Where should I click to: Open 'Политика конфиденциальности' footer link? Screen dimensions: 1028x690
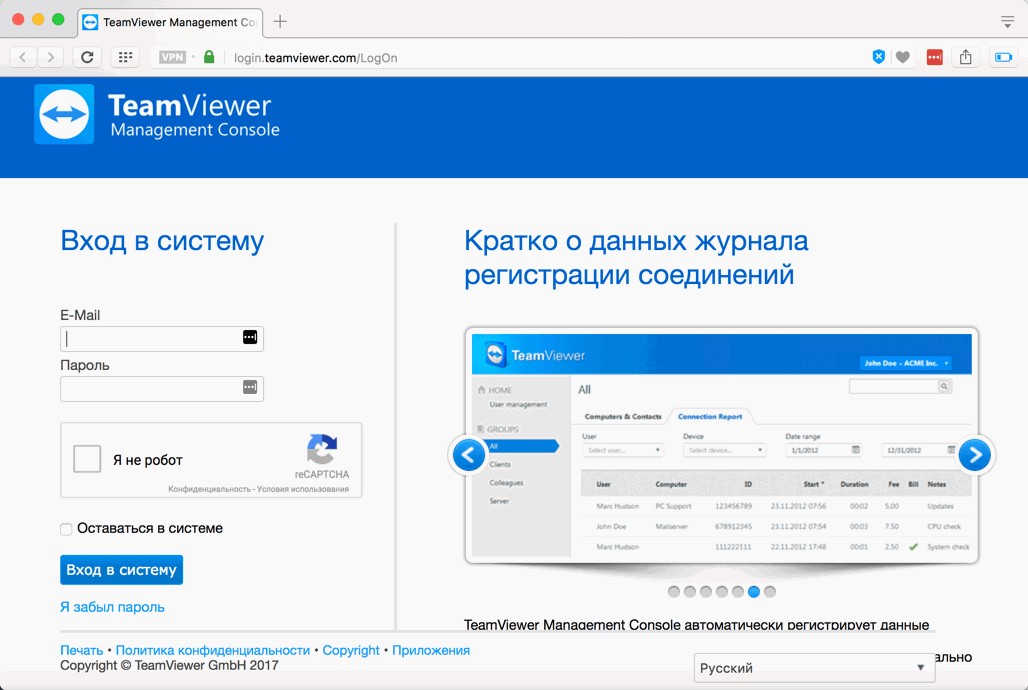point(212,651)
